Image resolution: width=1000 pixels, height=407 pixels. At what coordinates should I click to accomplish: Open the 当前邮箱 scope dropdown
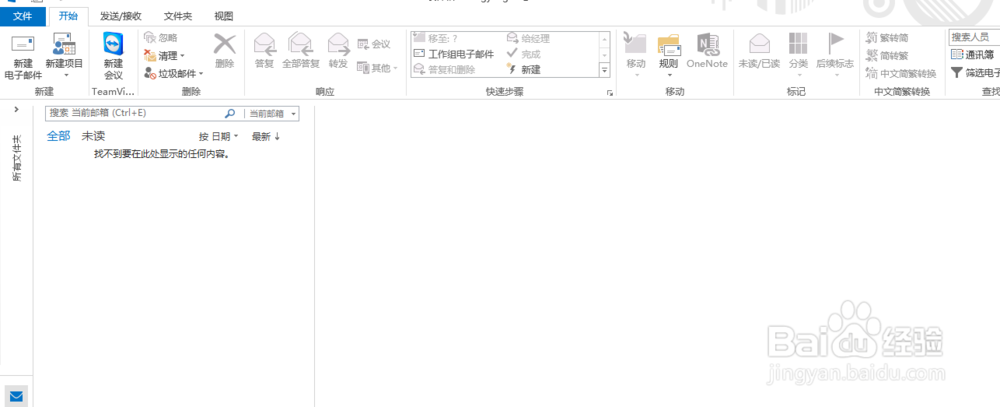click(272, 114)
